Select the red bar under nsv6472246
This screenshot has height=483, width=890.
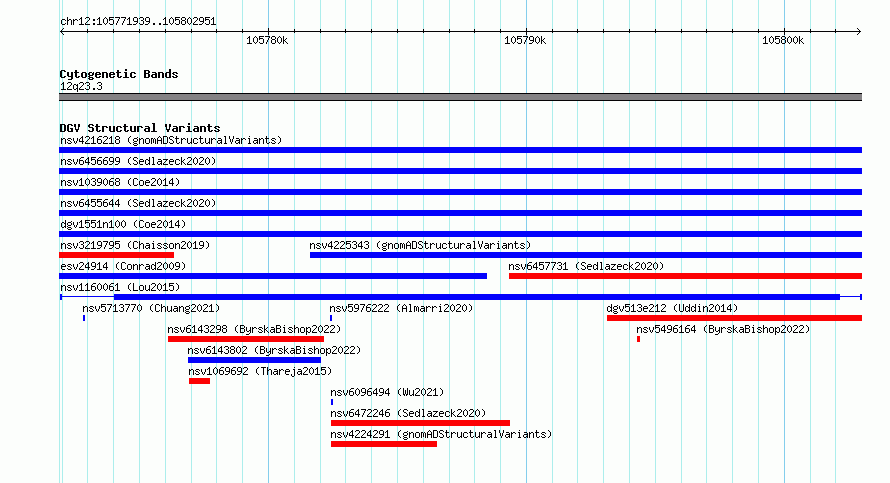click(x=420, y=423)
